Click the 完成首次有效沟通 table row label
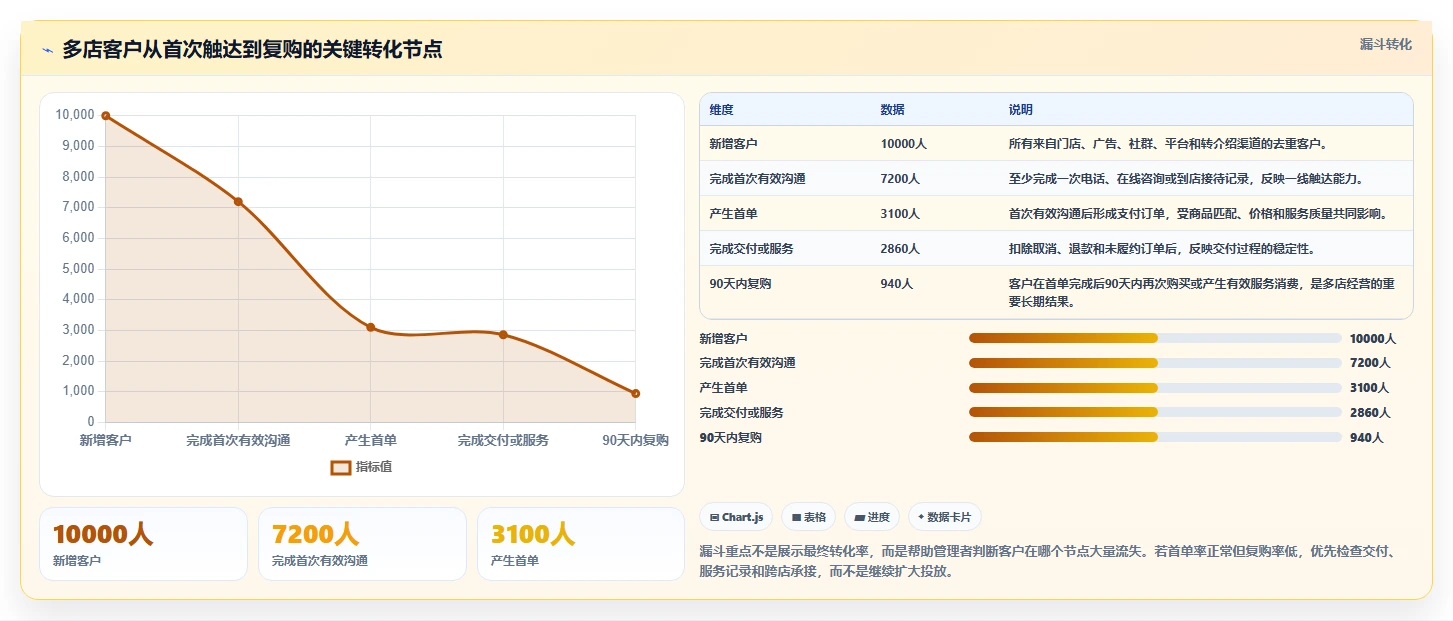The image size is (1453, 621). (x=757, y=179)
